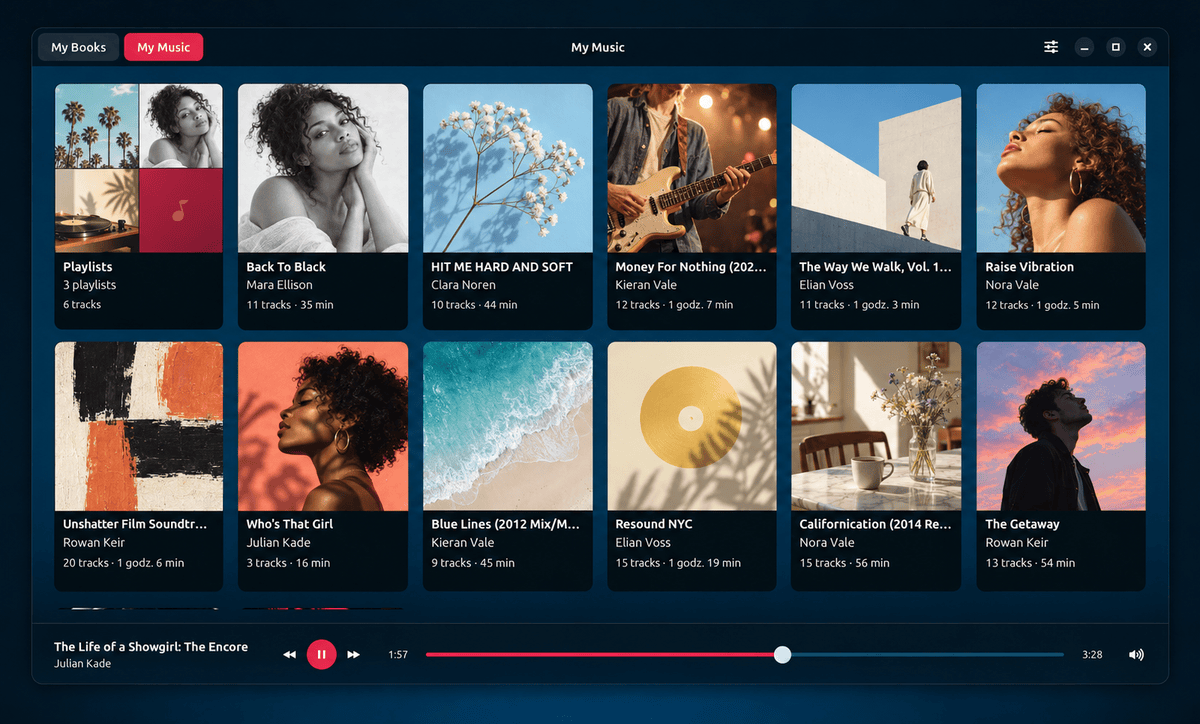Viewport: 1200px width, 724px height.
Task: Click '20 tracks · 1 godz. 6 min' text
Action: pos(124,563)
